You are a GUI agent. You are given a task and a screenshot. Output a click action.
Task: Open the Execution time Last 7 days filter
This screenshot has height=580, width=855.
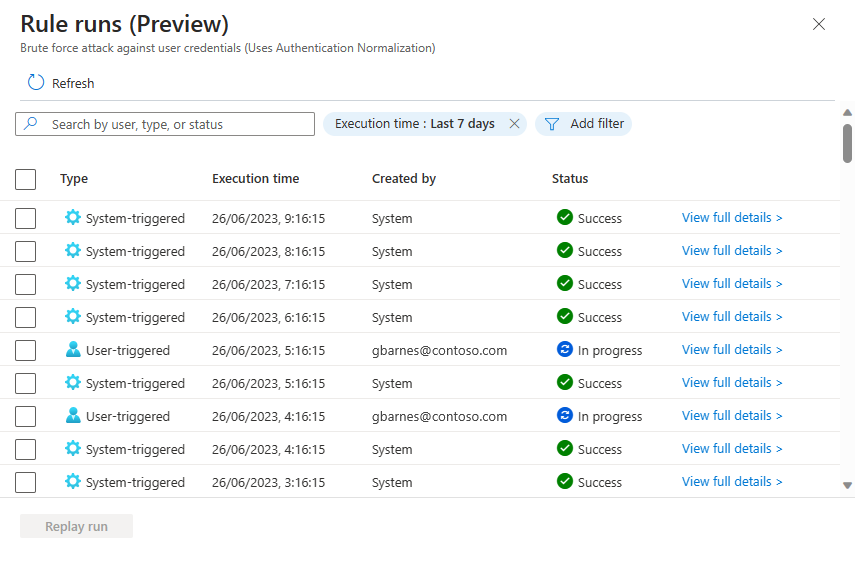[416, 124]
